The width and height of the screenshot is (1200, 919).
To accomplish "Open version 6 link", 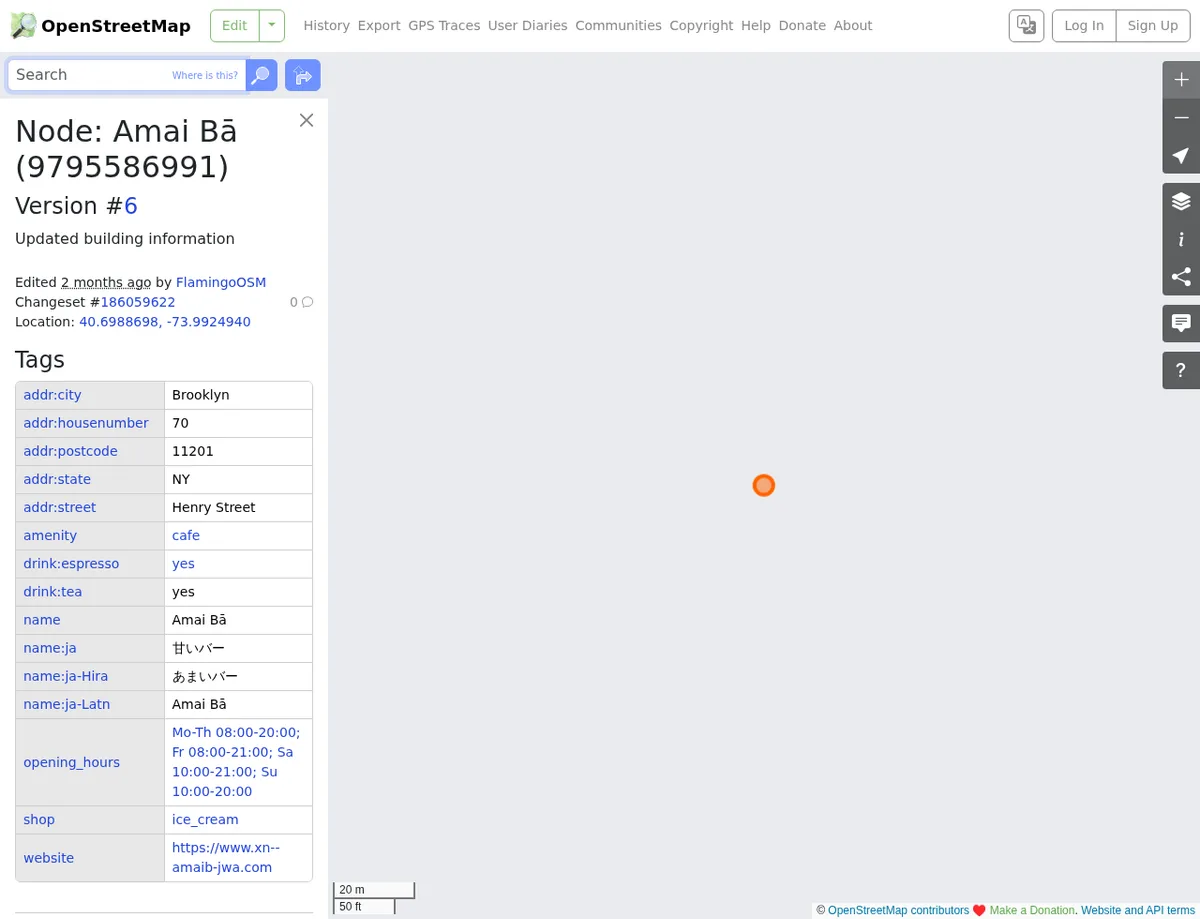I will click(x=131, y=206).
